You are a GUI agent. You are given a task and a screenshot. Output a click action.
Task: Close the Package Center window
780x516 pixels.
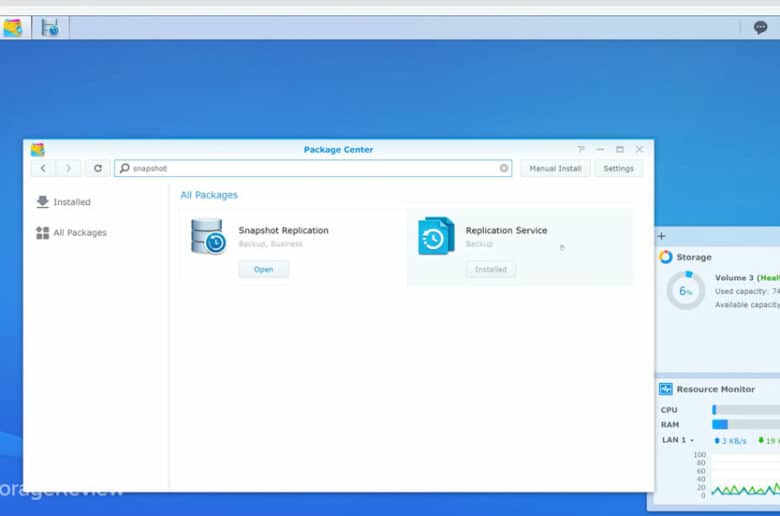pyautogui.click(x=639, y=149)
